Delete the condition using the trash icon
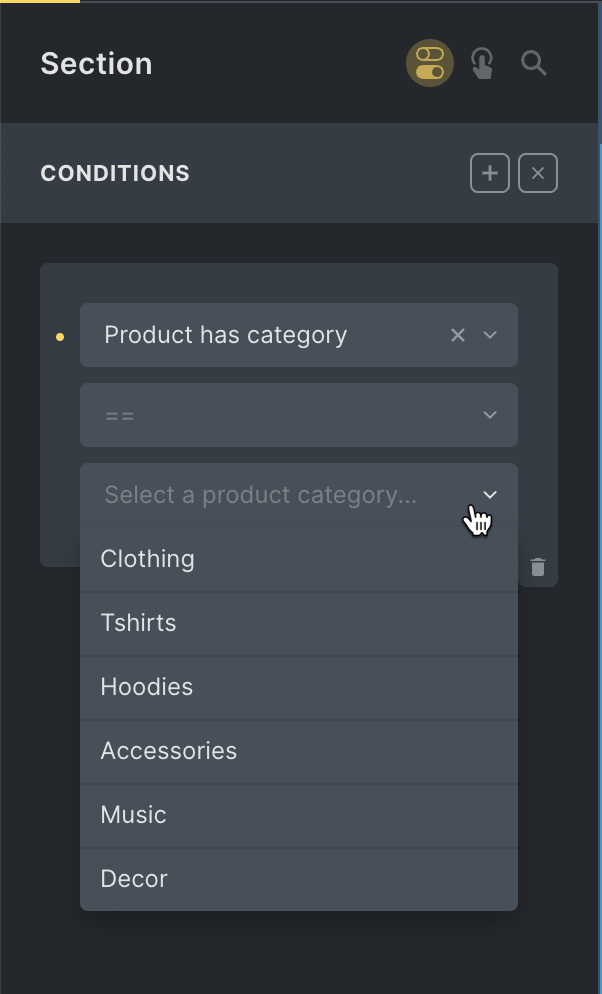The width and height of the screenshot is (602, 994). click(x=538, y=566)
